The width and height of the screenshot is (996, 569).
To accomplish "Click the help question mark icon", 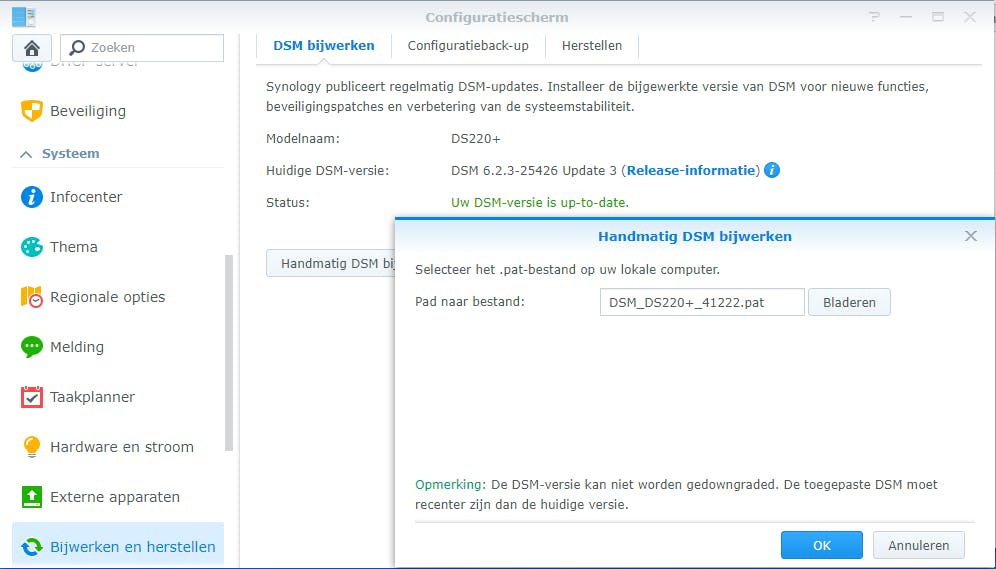I will click(x=874, y=17).
